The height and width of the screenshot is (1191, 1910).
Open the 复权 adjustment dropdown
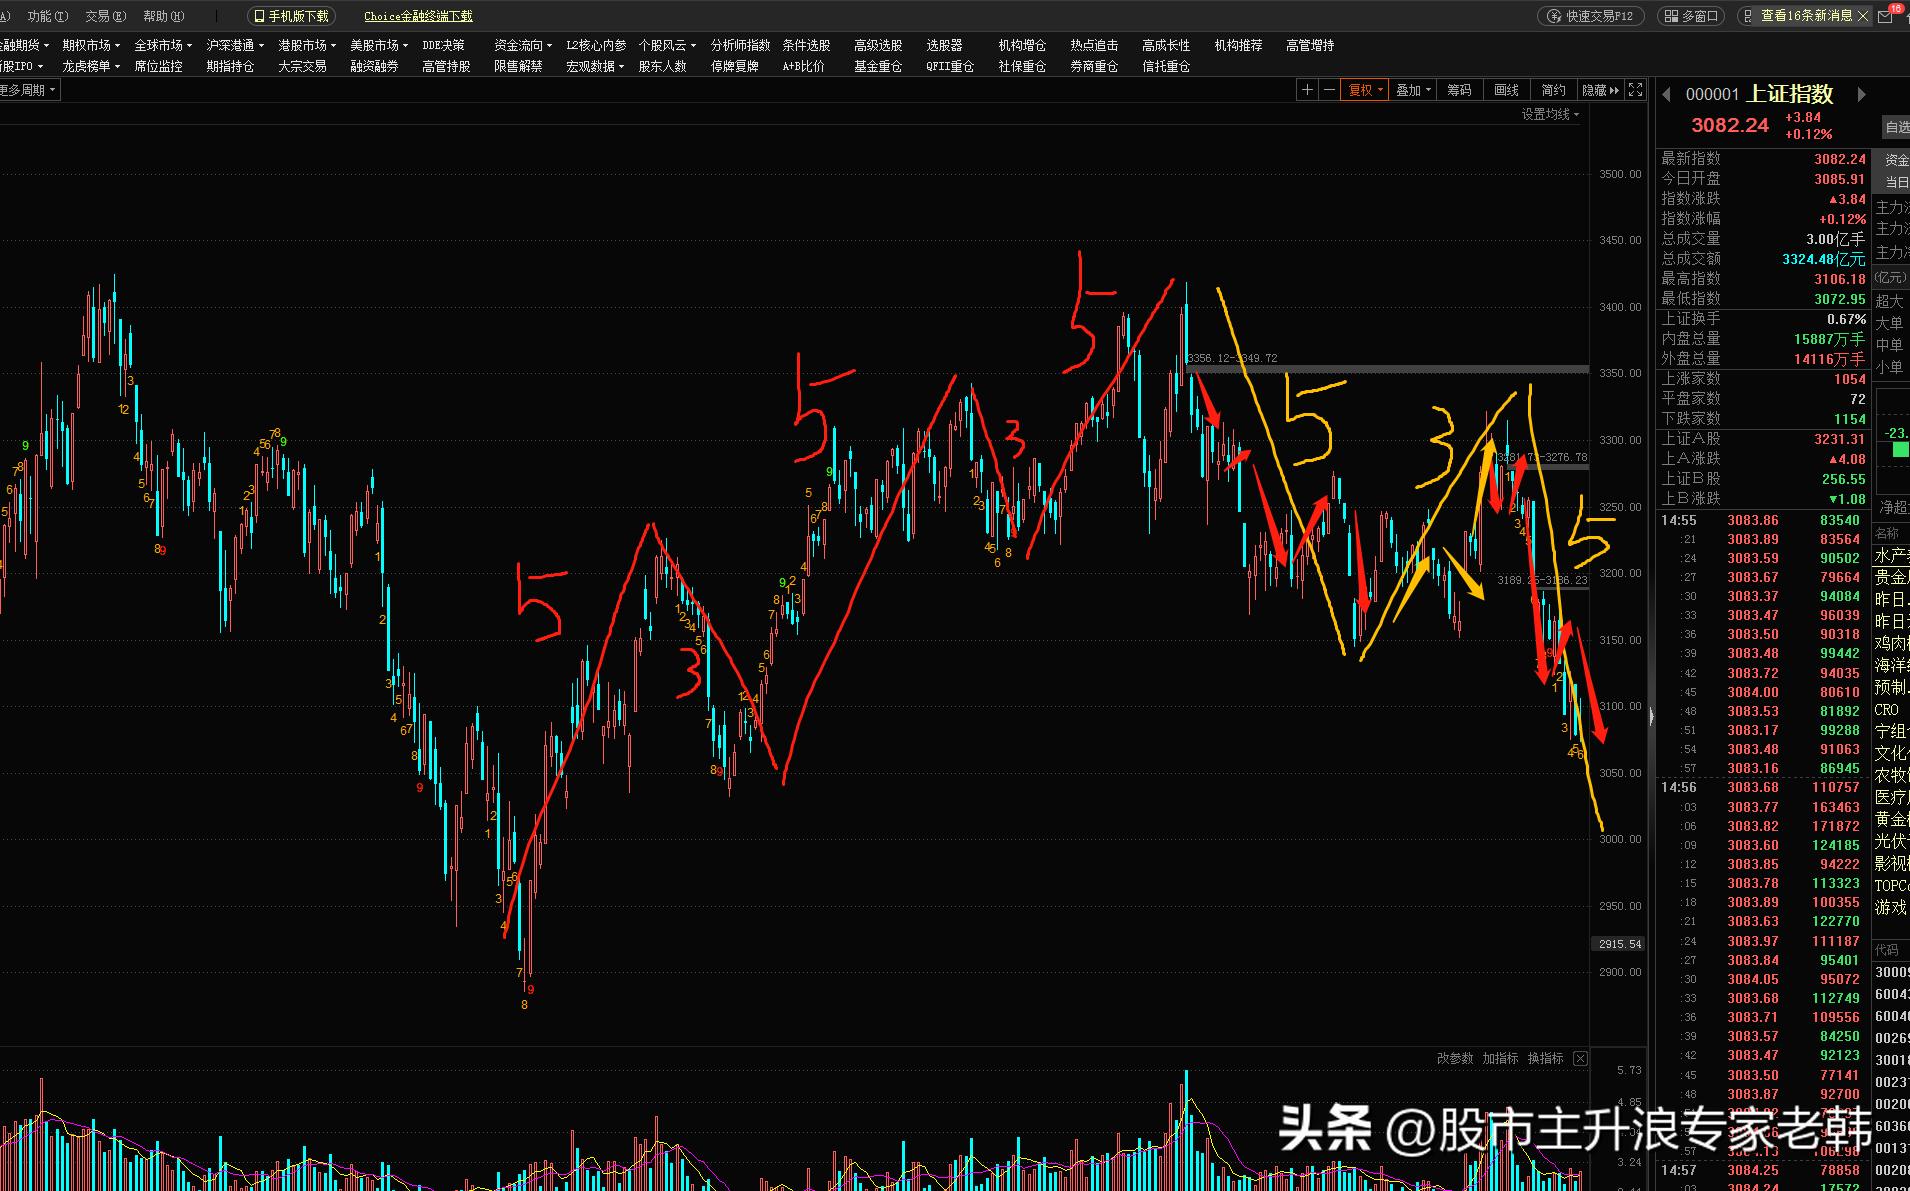point(1365,90)
